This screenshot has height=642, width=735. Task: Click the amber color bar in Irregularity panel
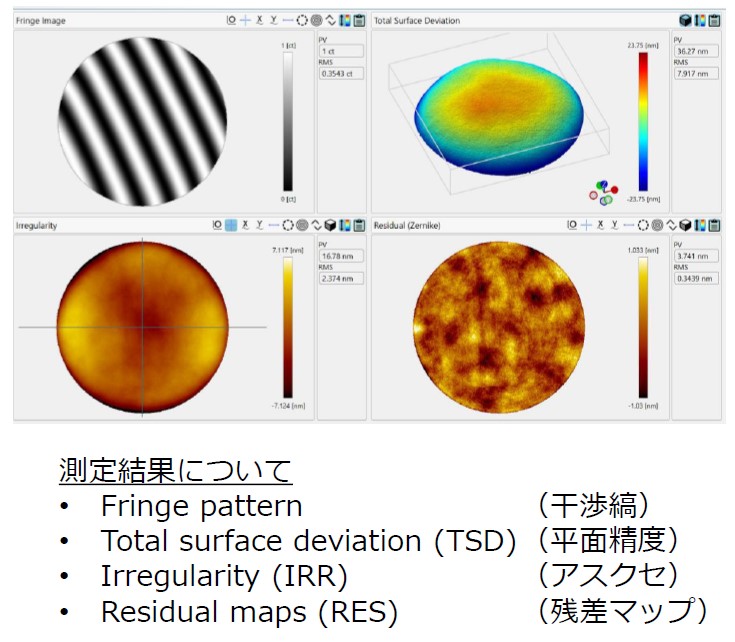coord(288,327)
